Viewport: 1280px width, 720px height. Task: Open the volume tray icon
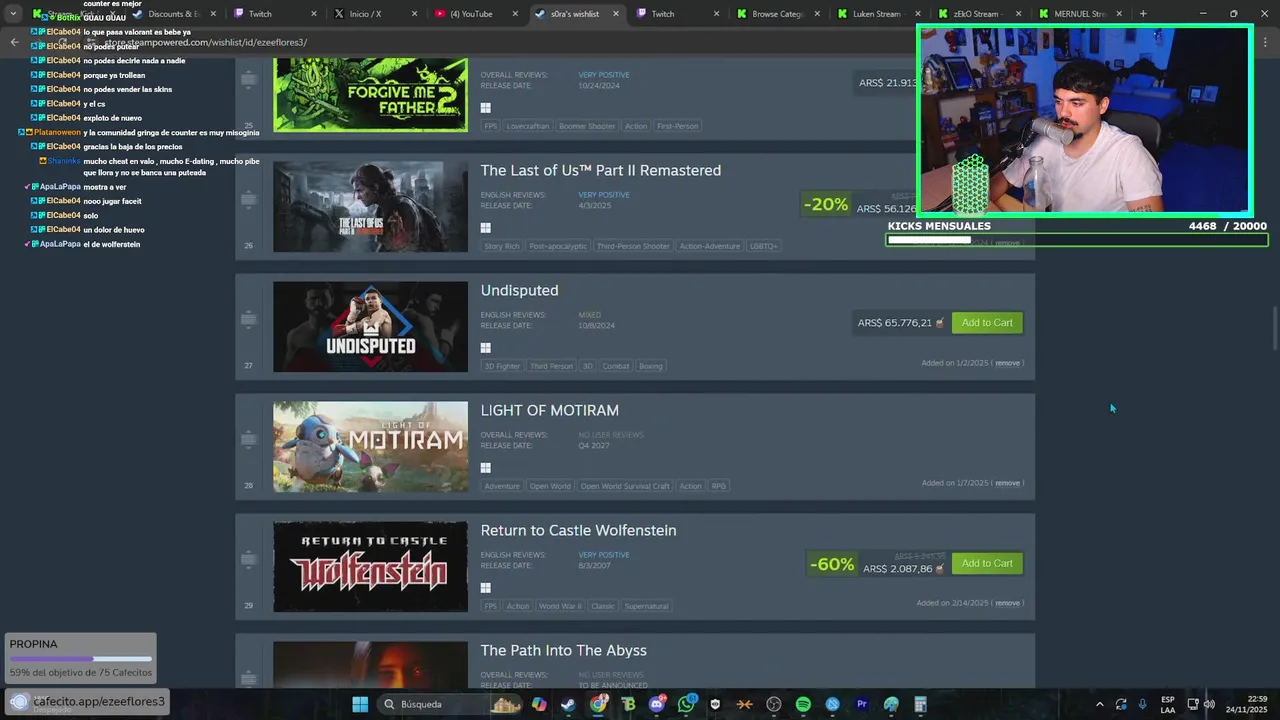pos(1209,704)
